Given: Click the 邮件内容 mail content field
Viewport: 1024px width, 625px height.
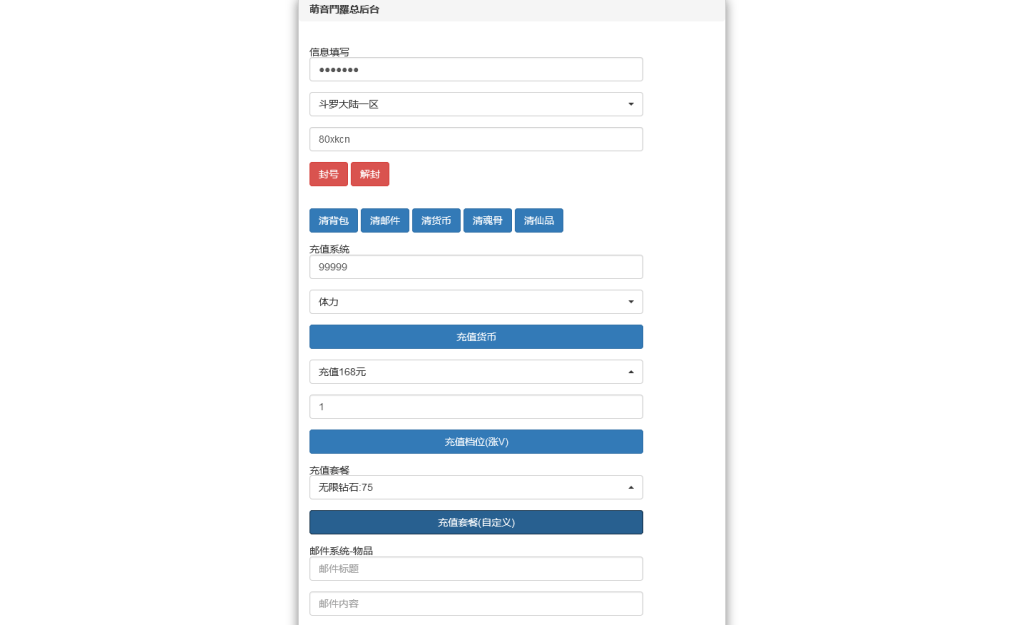Looking at the screenshot, I should (x=475, y=603).
